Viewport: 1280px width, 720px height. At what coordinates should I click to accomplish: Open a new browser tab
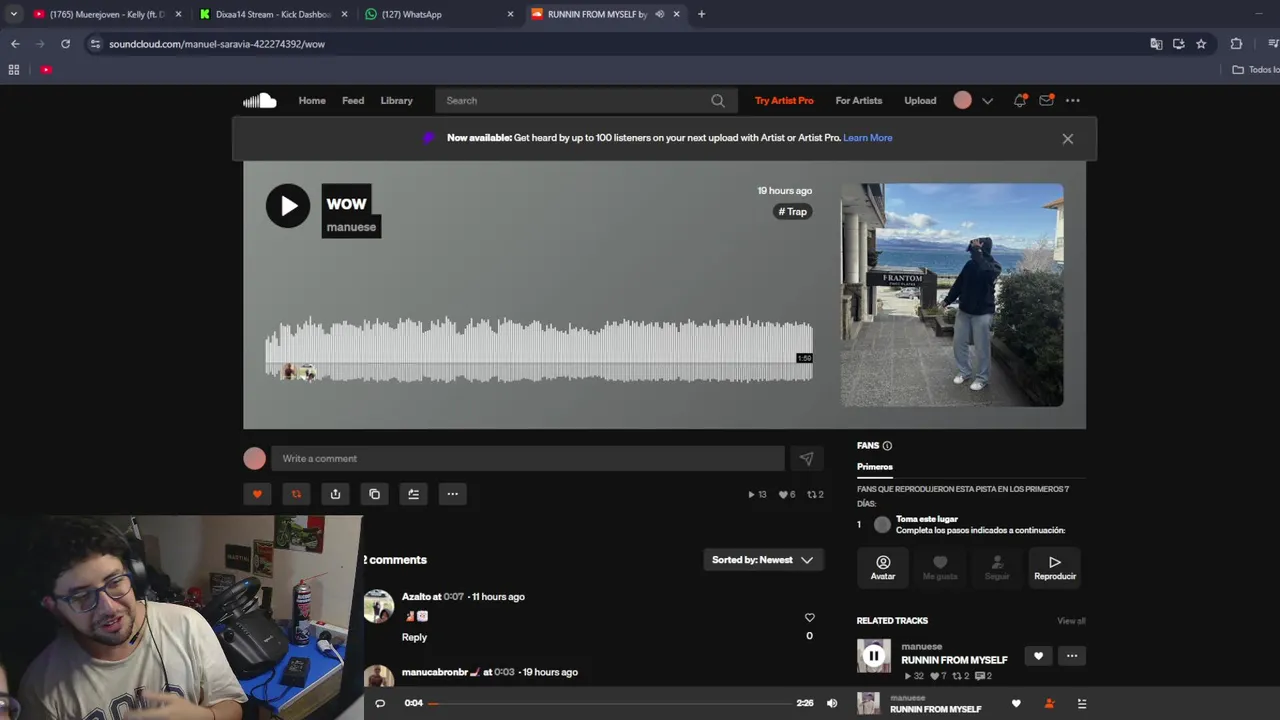tap(701, 14)
